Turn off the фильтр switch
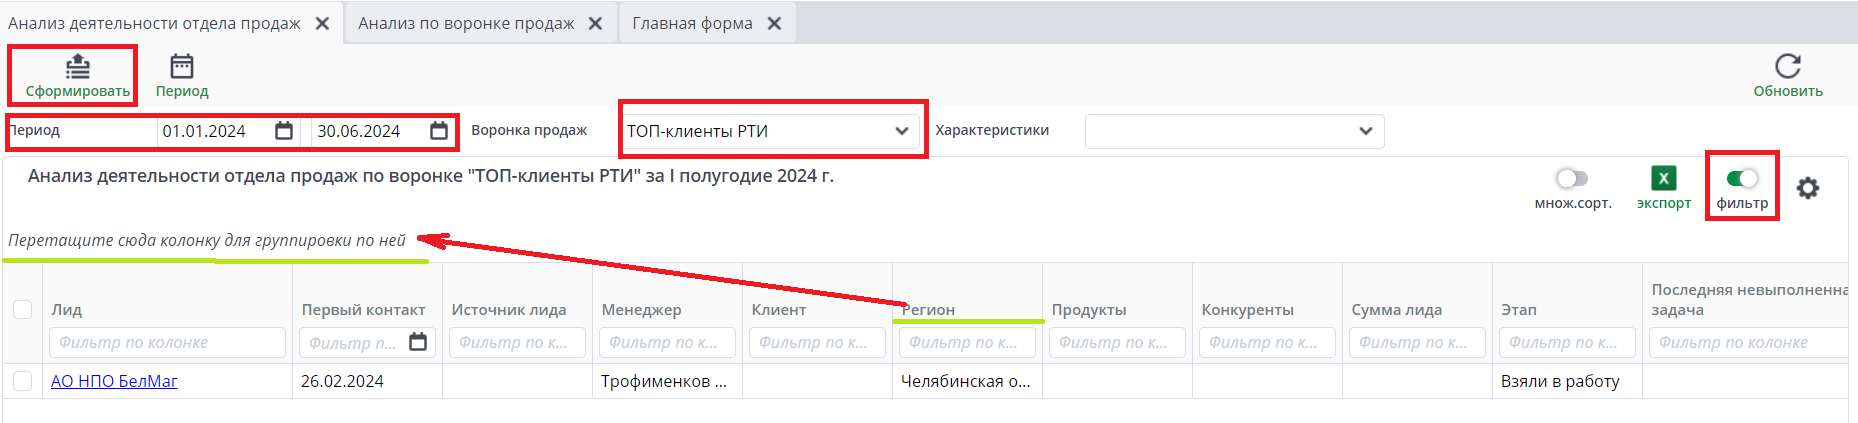 click(1742, 178)
